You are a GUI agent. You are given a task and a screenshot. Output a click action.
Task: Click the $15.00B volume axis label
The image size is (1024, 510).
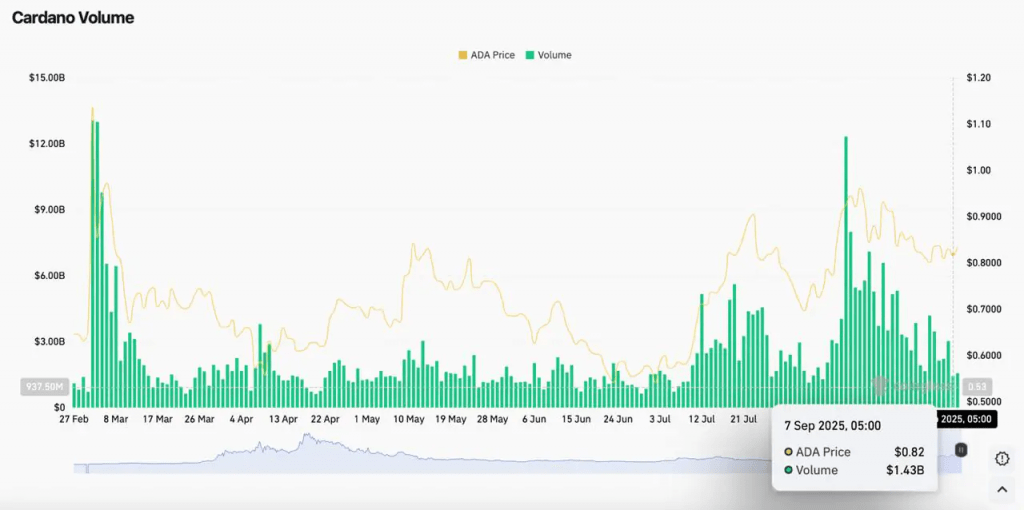pyautogui.click(x=47, y=78)
